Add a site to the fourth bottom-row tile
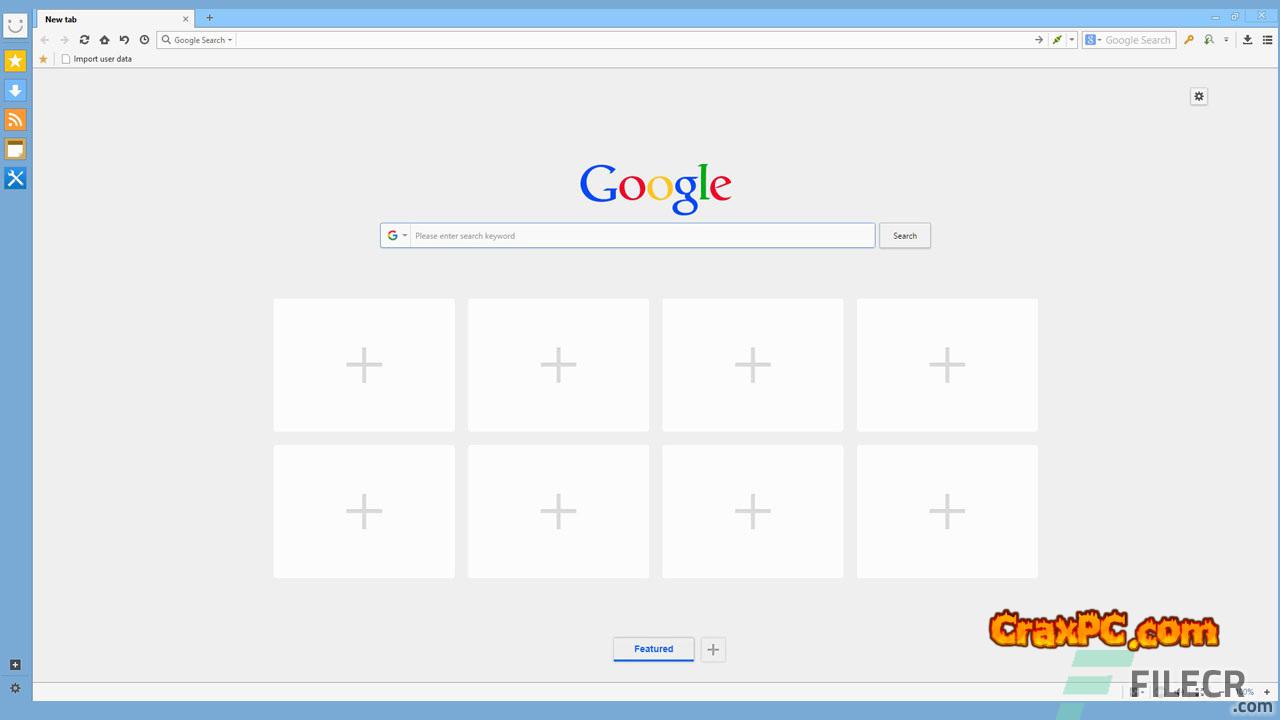 947,511
